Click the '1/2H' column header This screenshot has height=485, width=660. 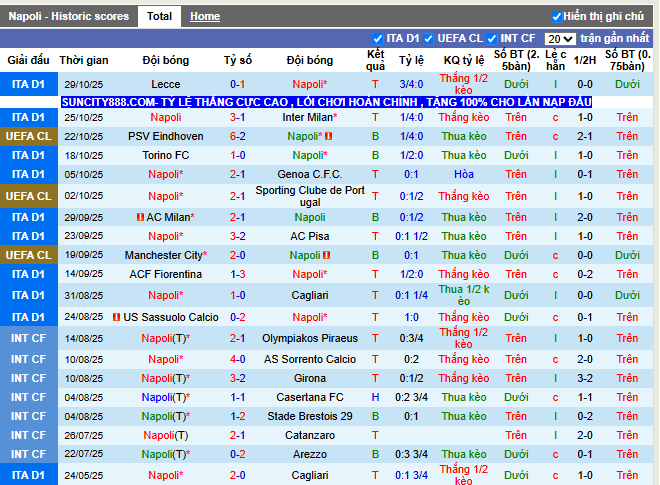[x=585, y=60]
